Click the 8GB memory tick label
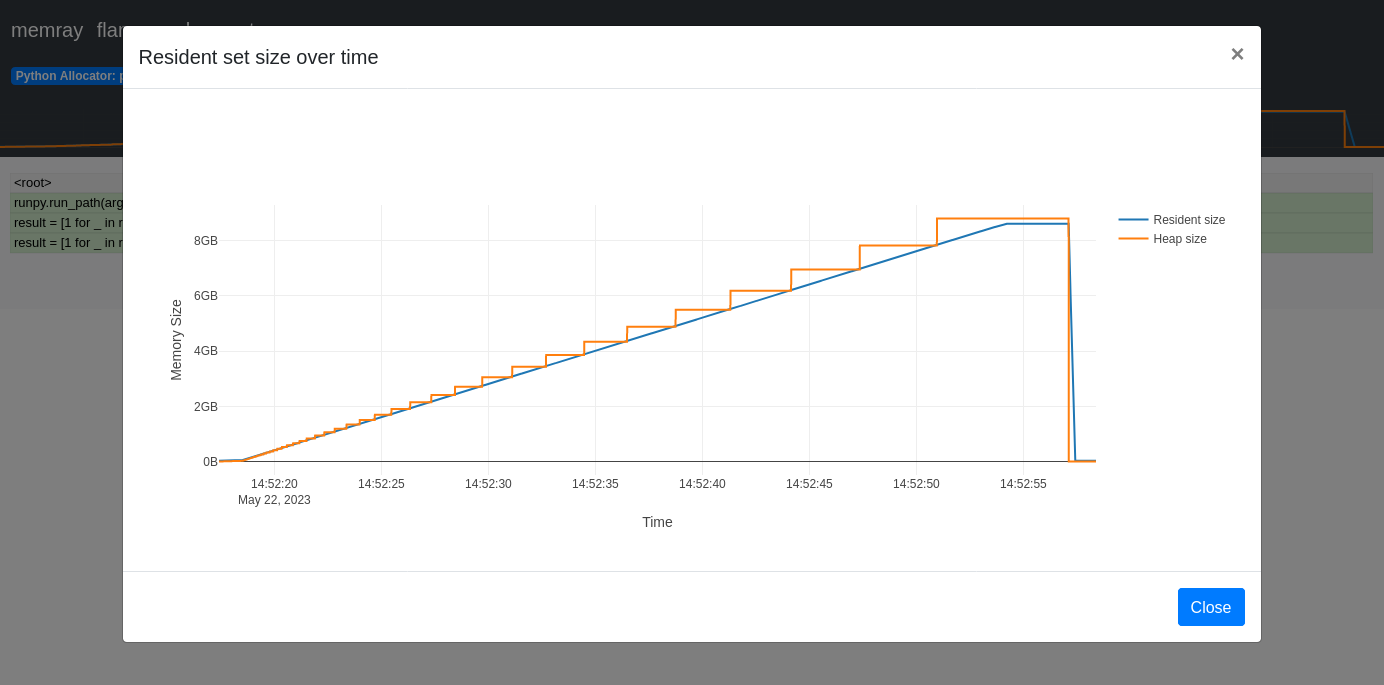The image size is (1384, 685). tap(205, 241)
